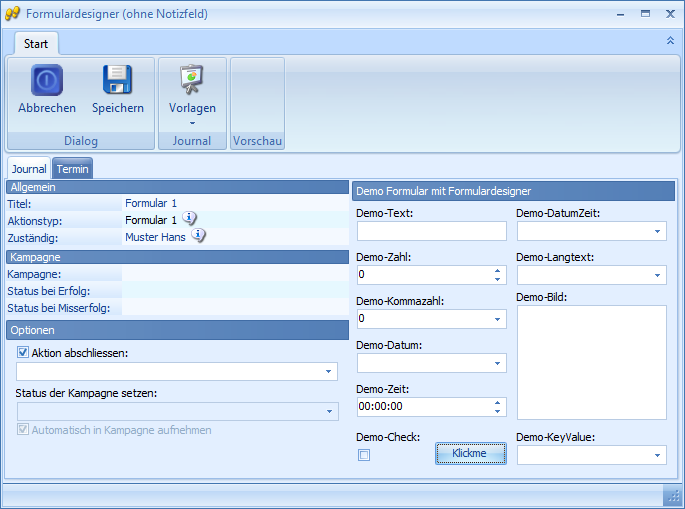Open the Aktion abschliessen dropdown
The height and width of the screenshot is (509, 685).
pyautogui.click(x=329, y=371)
